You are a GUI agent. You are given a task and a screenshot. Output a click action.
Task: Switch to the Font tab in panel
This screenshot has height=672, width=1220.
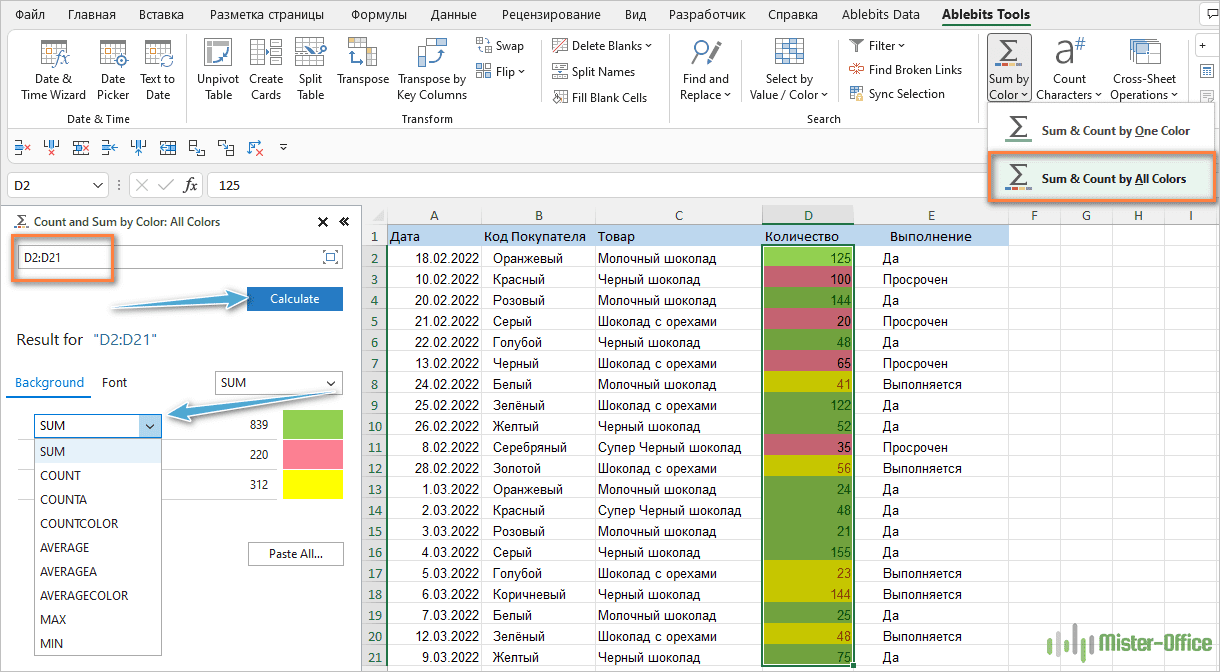point(115,382)
